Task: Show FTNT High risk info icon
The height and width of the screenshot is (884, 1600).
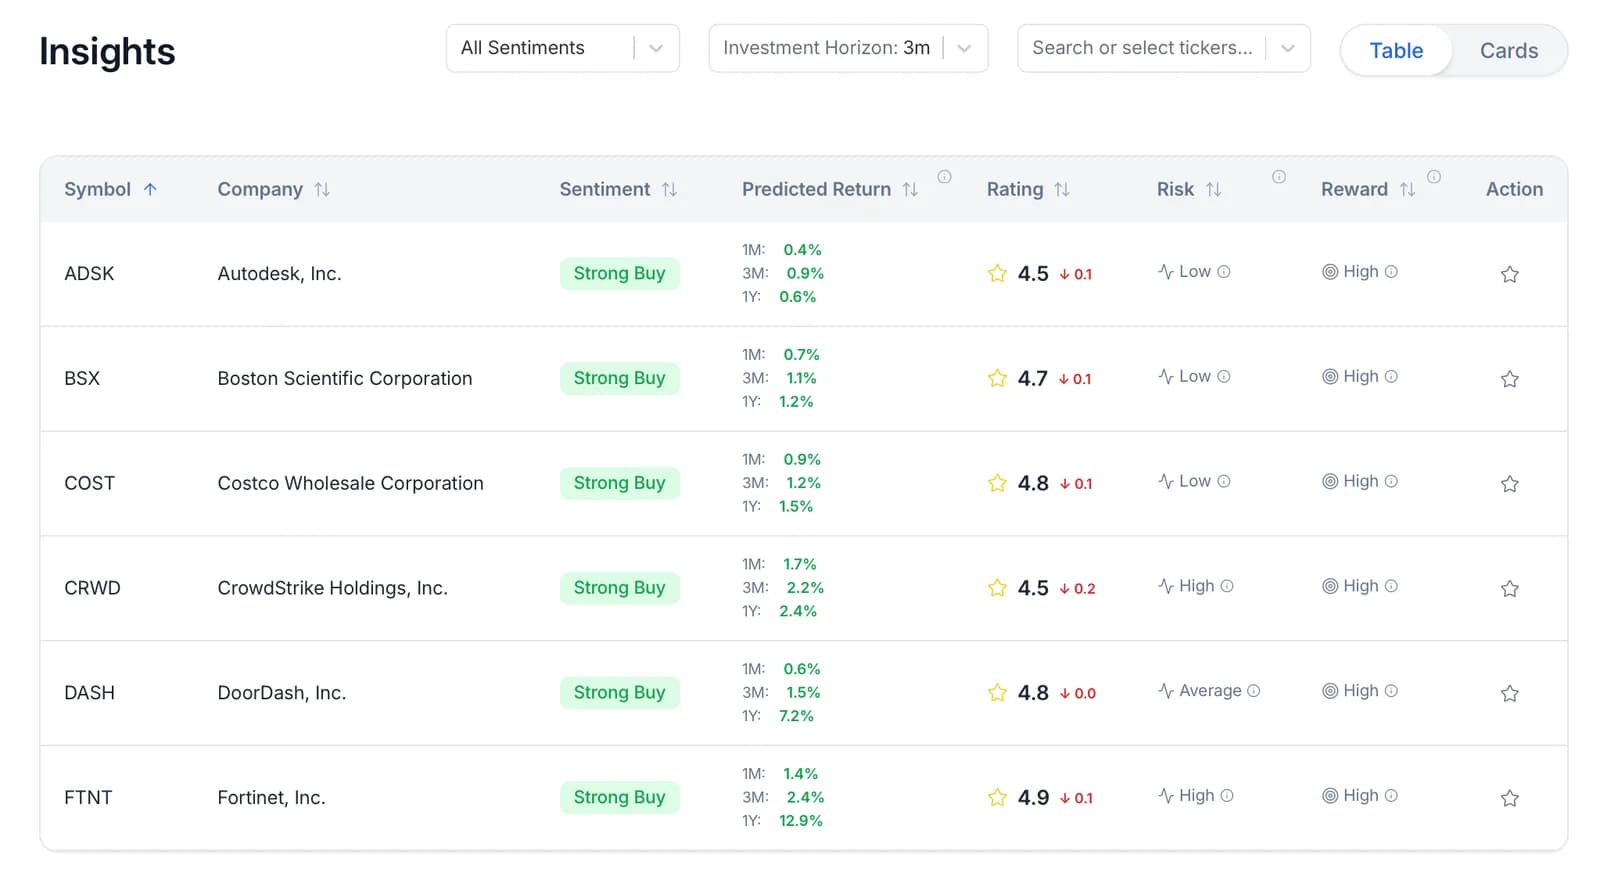Action: [x=1227, y=796]
